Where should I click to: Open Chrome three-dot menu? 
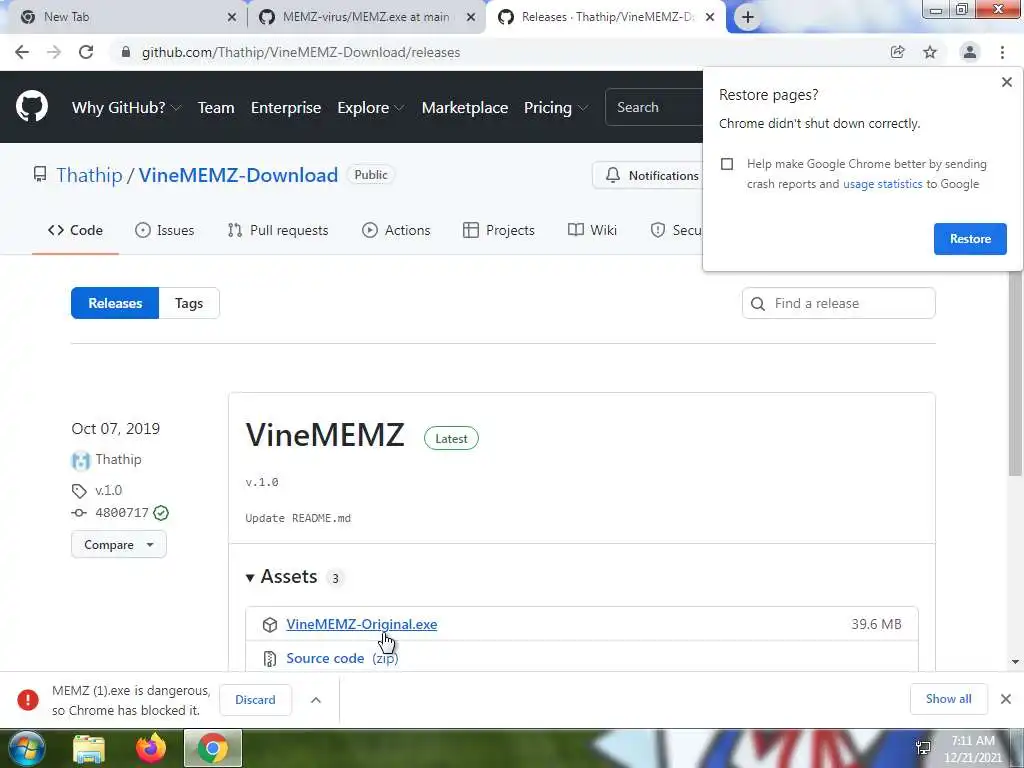click(1002, 52)
